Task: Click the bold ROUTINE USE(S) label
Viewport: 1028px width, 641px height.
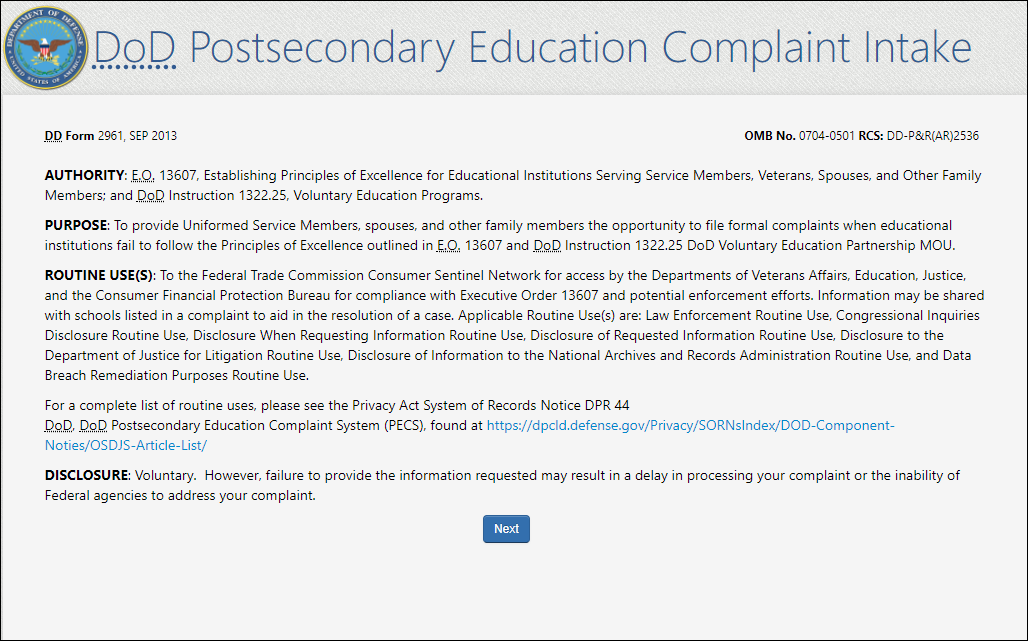Action: pyautogui.click(x=98, y=275)
